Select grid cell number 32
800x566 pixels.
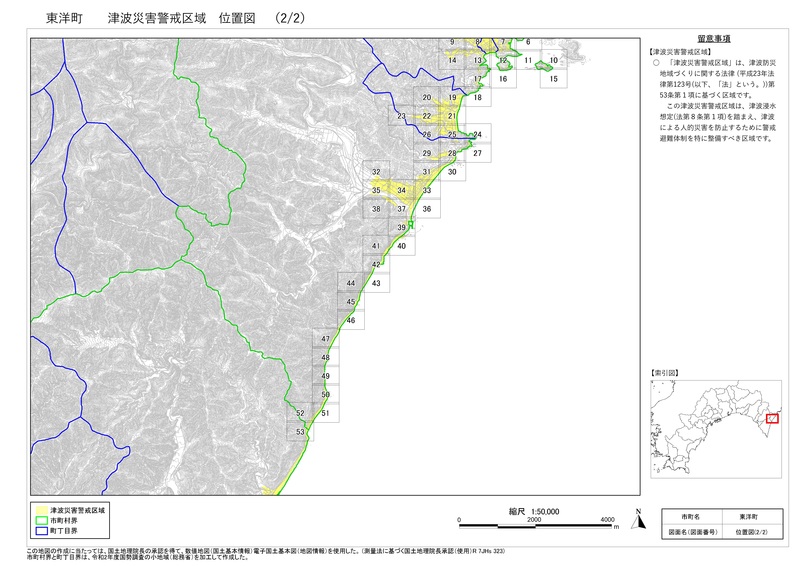coord(376,172)
